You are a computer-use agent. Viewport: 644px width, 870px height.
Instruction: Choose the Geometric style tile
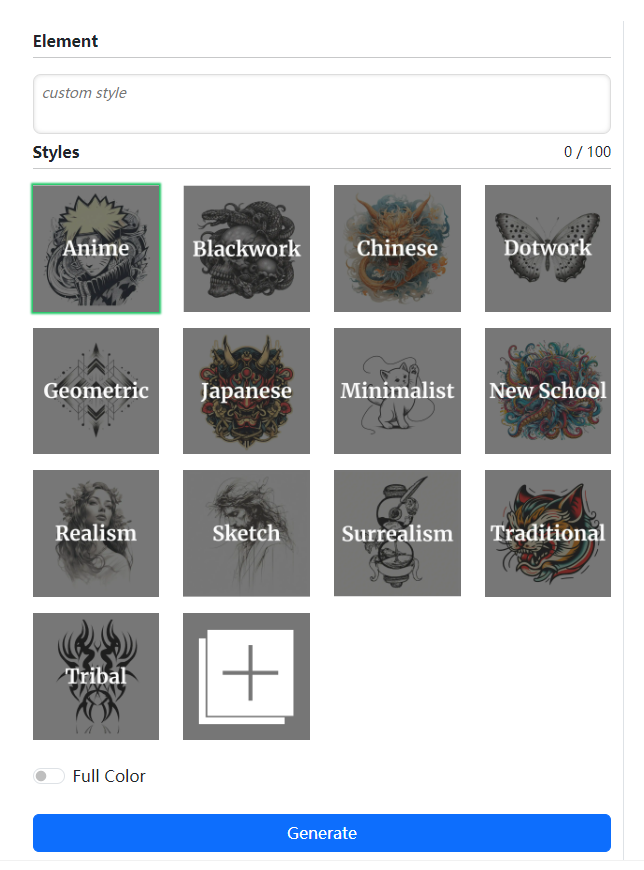pos(96,391)
